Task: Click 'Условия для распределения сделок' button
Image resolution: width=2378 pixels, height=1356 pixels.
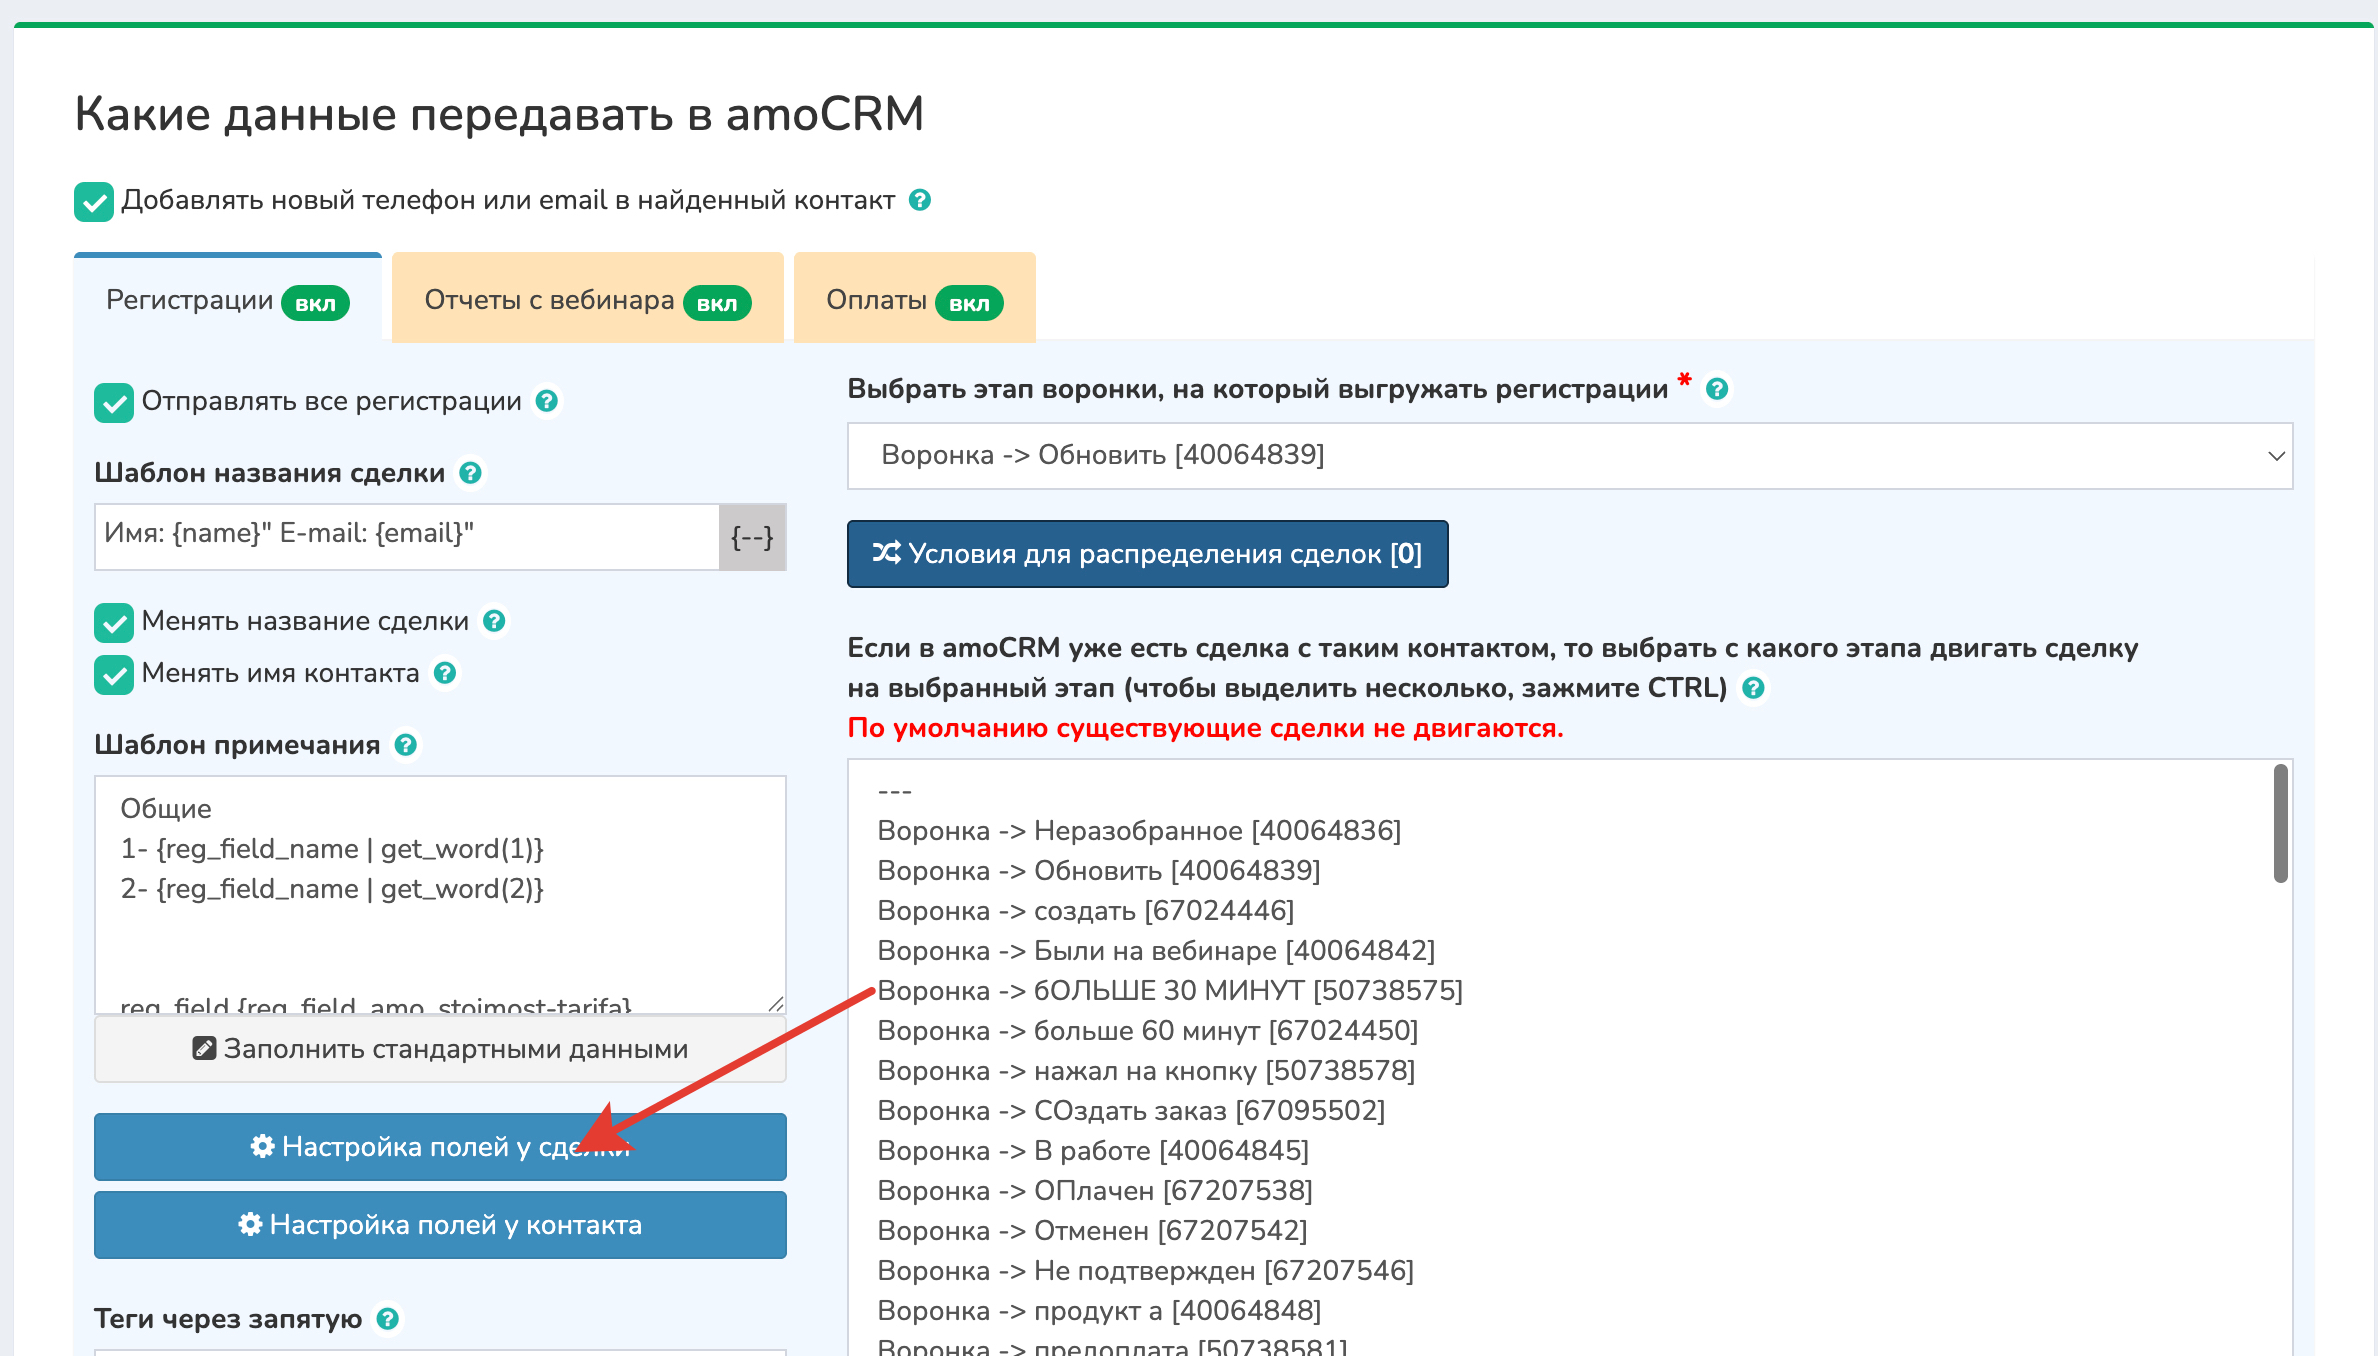Action: 1147,554
